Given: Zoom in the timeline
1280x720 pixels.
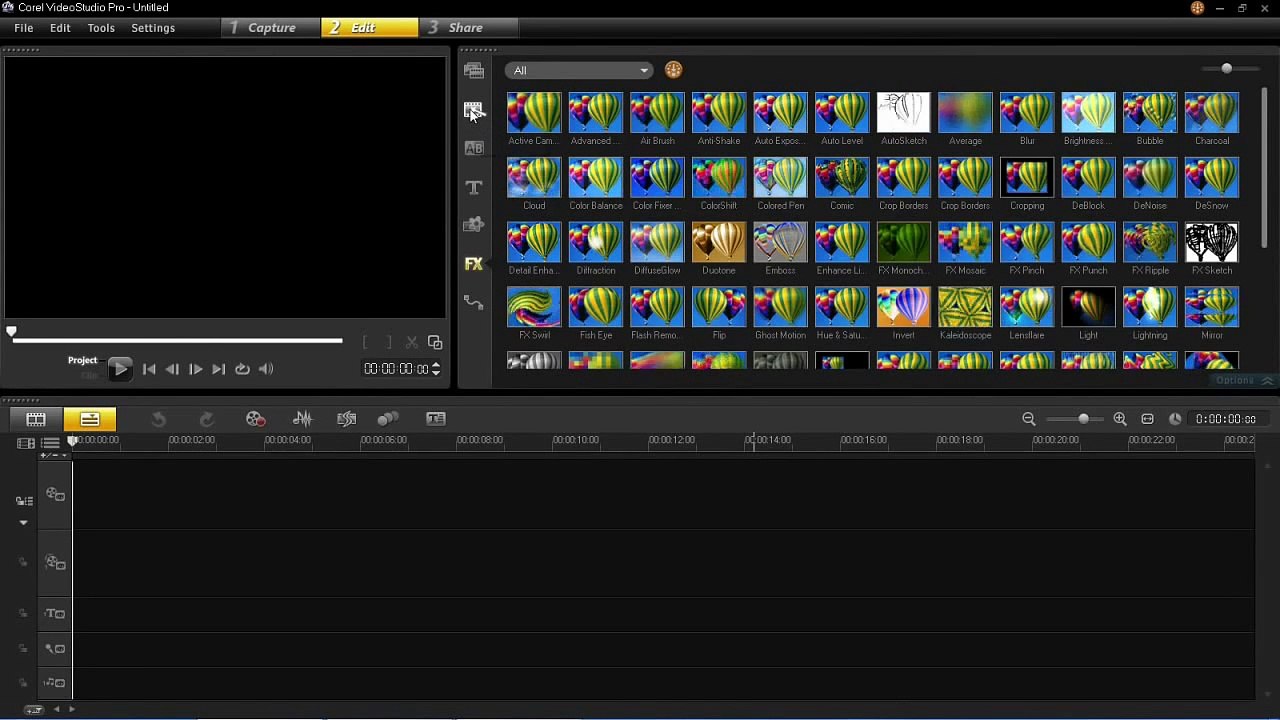Looking at the screenshot, I should [x=1120, y=419].
